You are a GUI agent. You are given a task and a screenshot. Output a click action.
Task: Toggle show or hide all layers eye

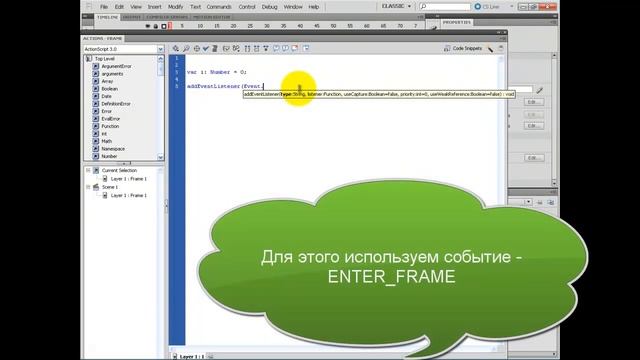coord(148,26)
